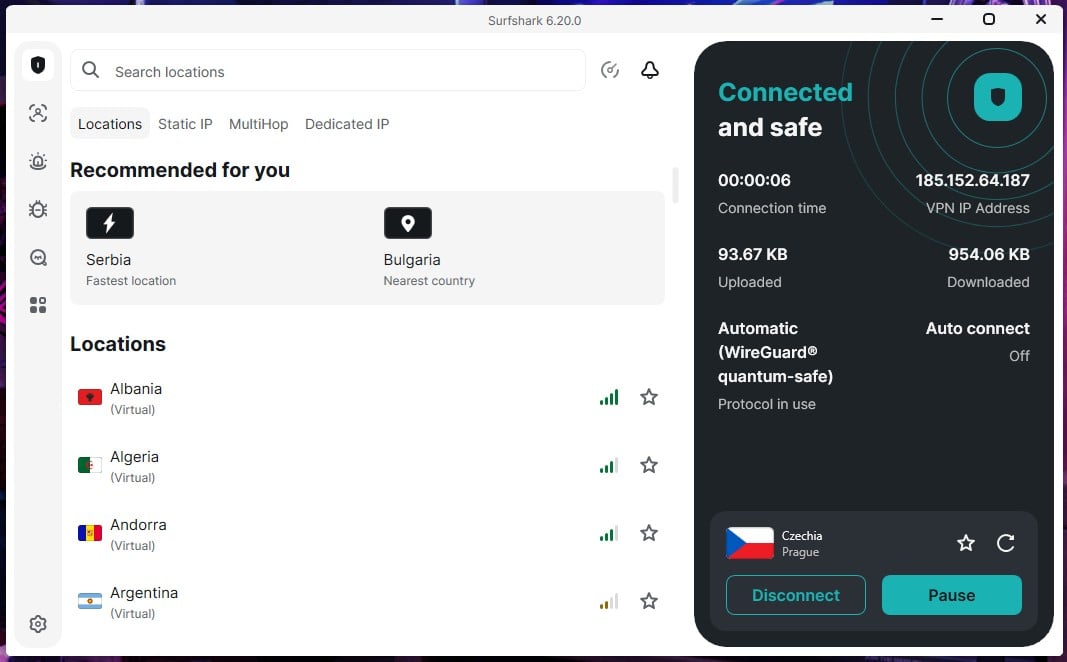Screen dimensions: 1067x662
Task: Open the Search magnifier icon in sidebar
Action: (x=38, y=257)
